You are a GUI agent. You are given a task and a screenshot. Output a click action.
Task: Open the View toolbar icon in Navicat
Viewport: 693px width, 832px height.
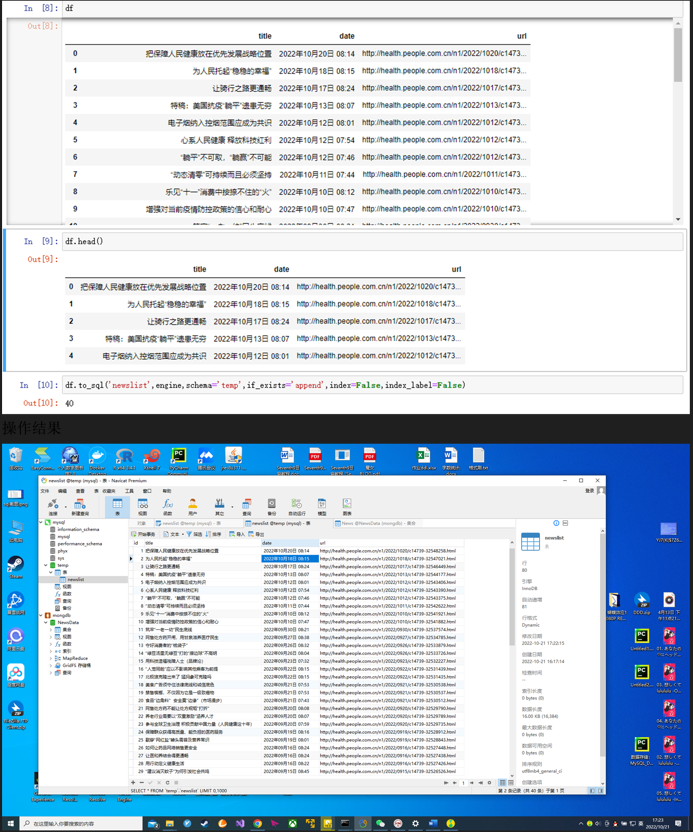(x=143, y=506)
